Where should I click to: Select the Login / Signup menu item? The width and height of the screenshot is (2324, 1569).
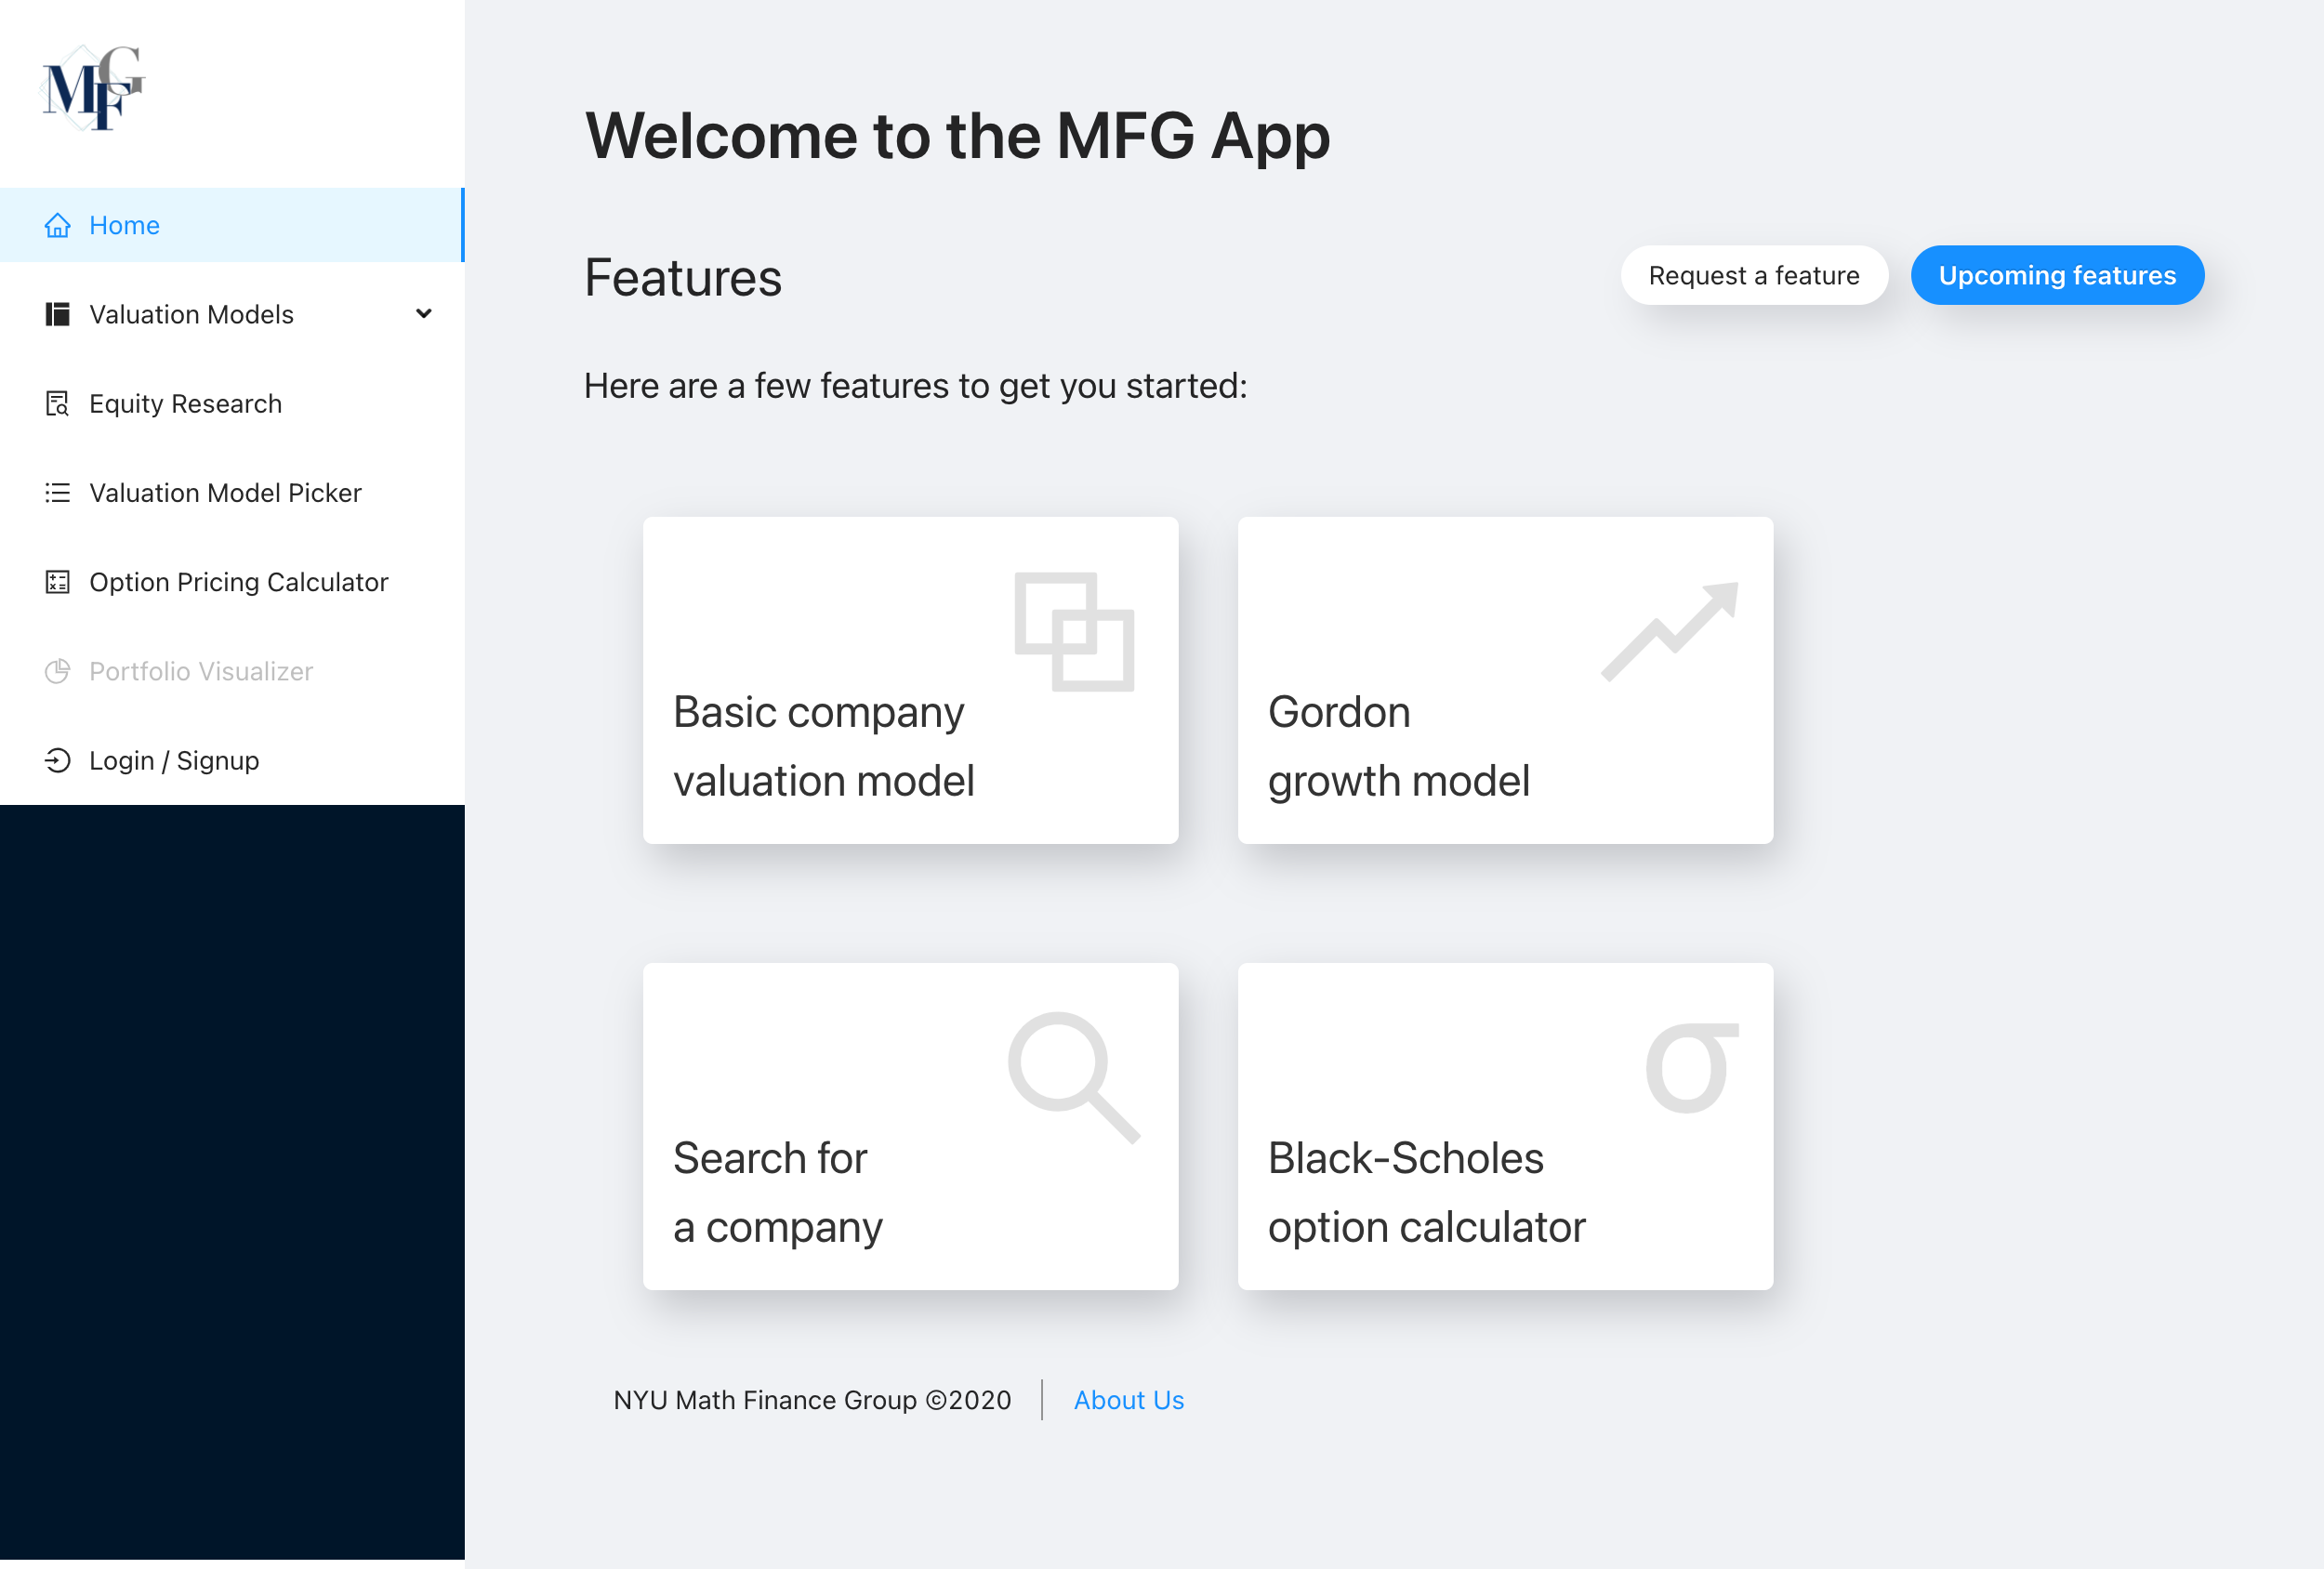click(172, 758)
